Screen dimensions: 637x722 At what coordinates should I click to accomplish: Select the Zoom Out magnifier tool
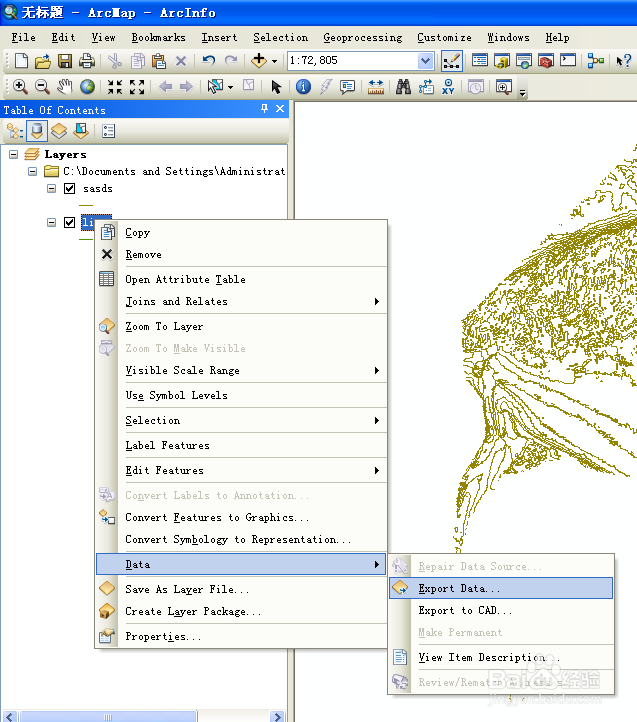pos(42,87)
